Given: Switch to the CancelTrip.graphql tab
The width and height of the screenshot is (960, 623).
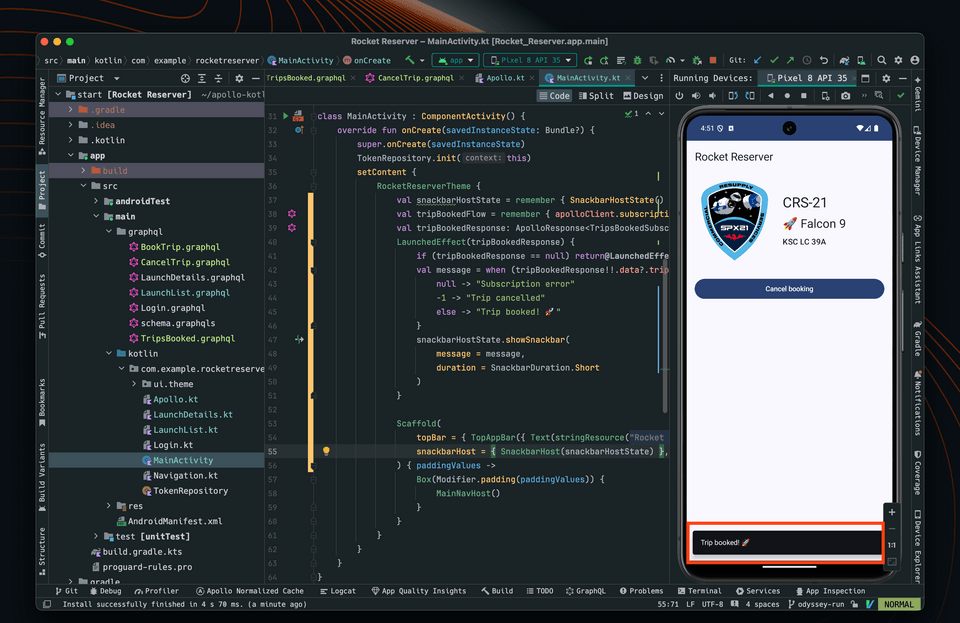Looking at the screenshot, I should pos(415,78).
